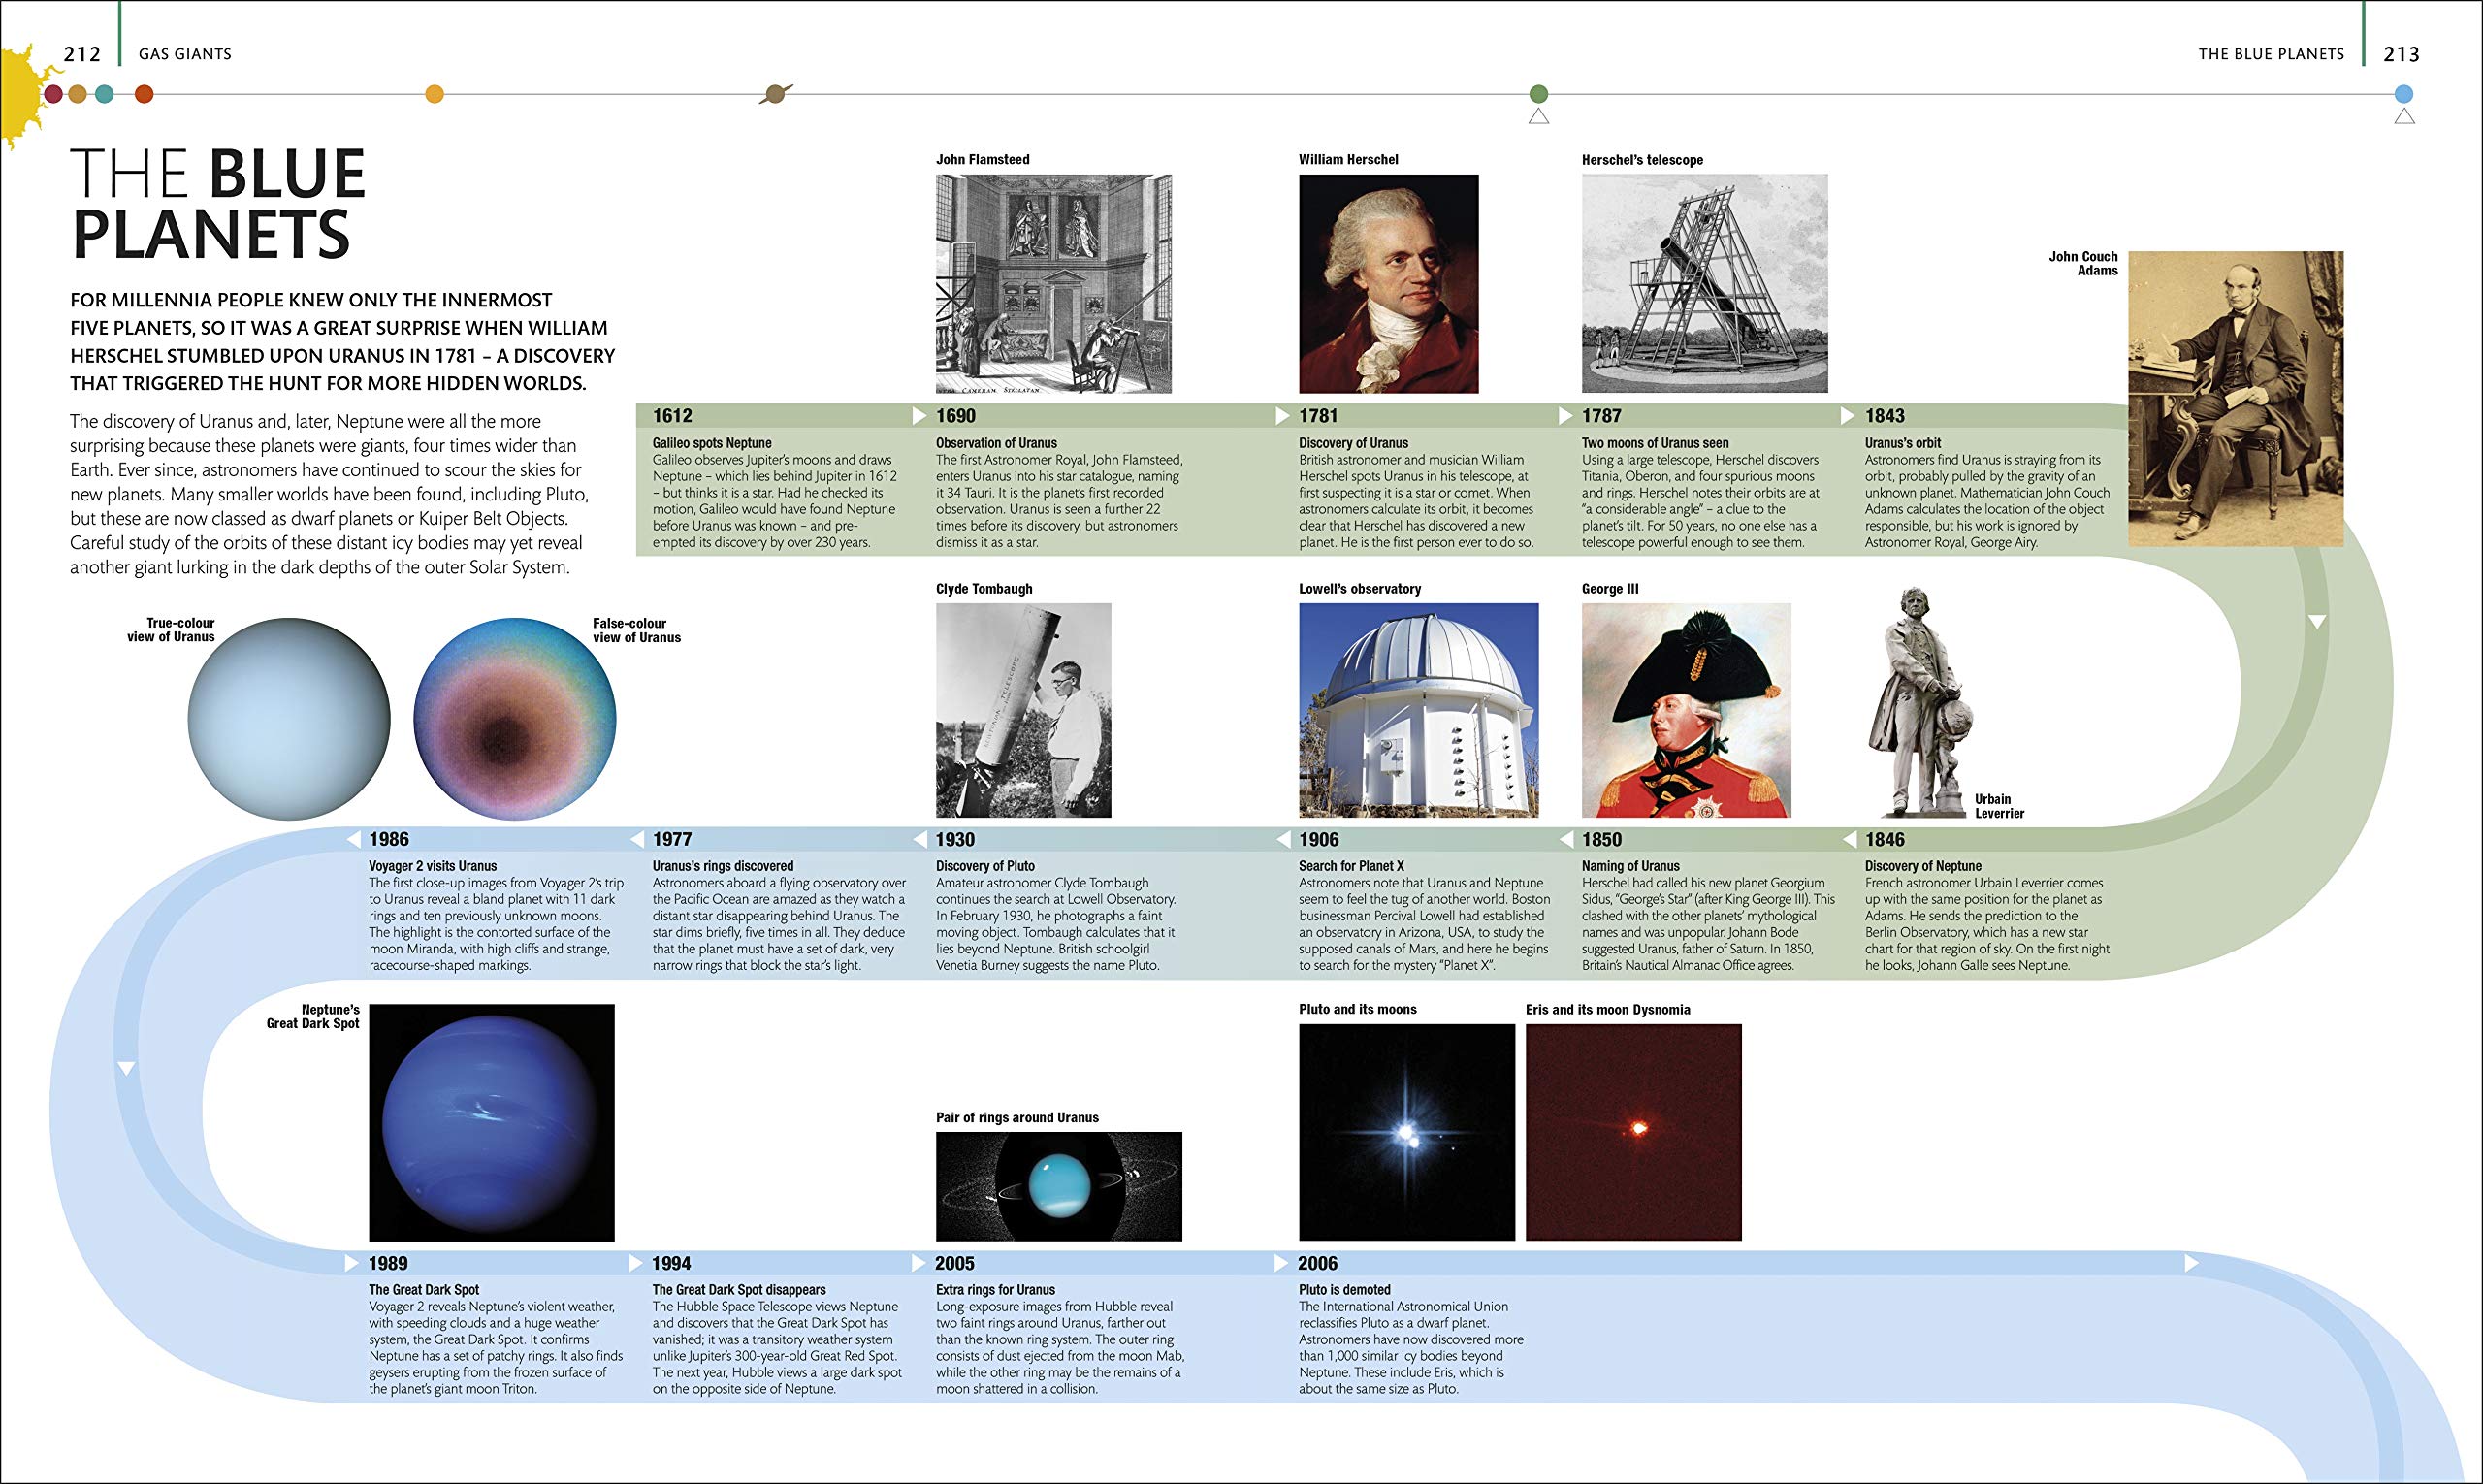Click the 'Search for Planet X' heading
This screenshot has height=1484, width=2483.
(1351, 866)
